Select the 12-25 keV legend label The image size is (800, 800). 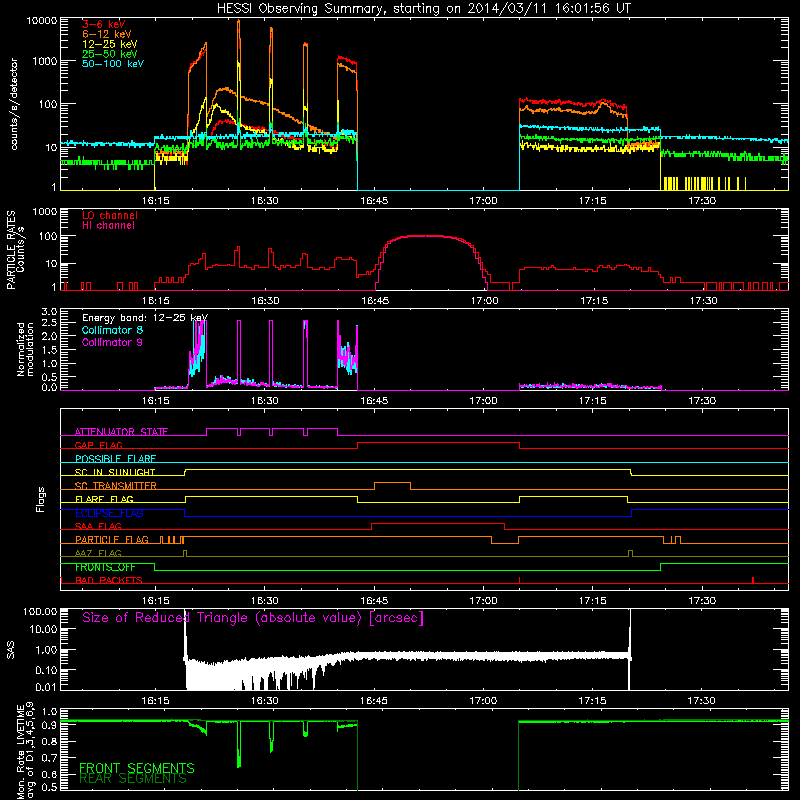(110, 44)
